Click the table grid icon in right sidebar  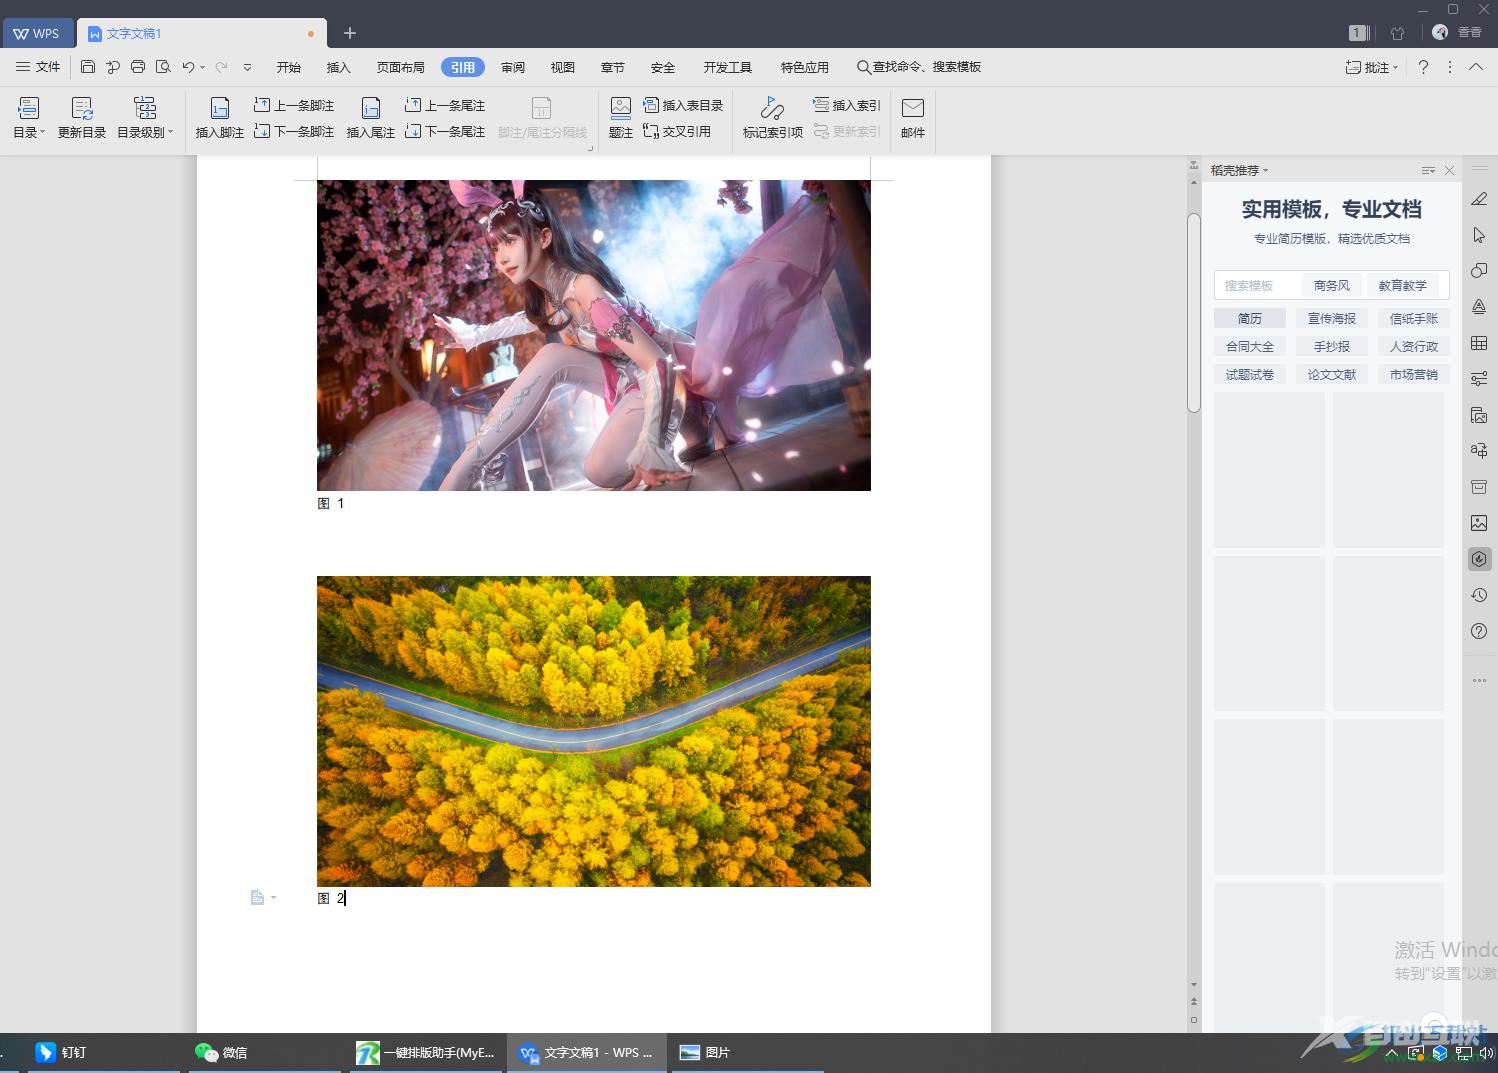[x=1479, y=343]
